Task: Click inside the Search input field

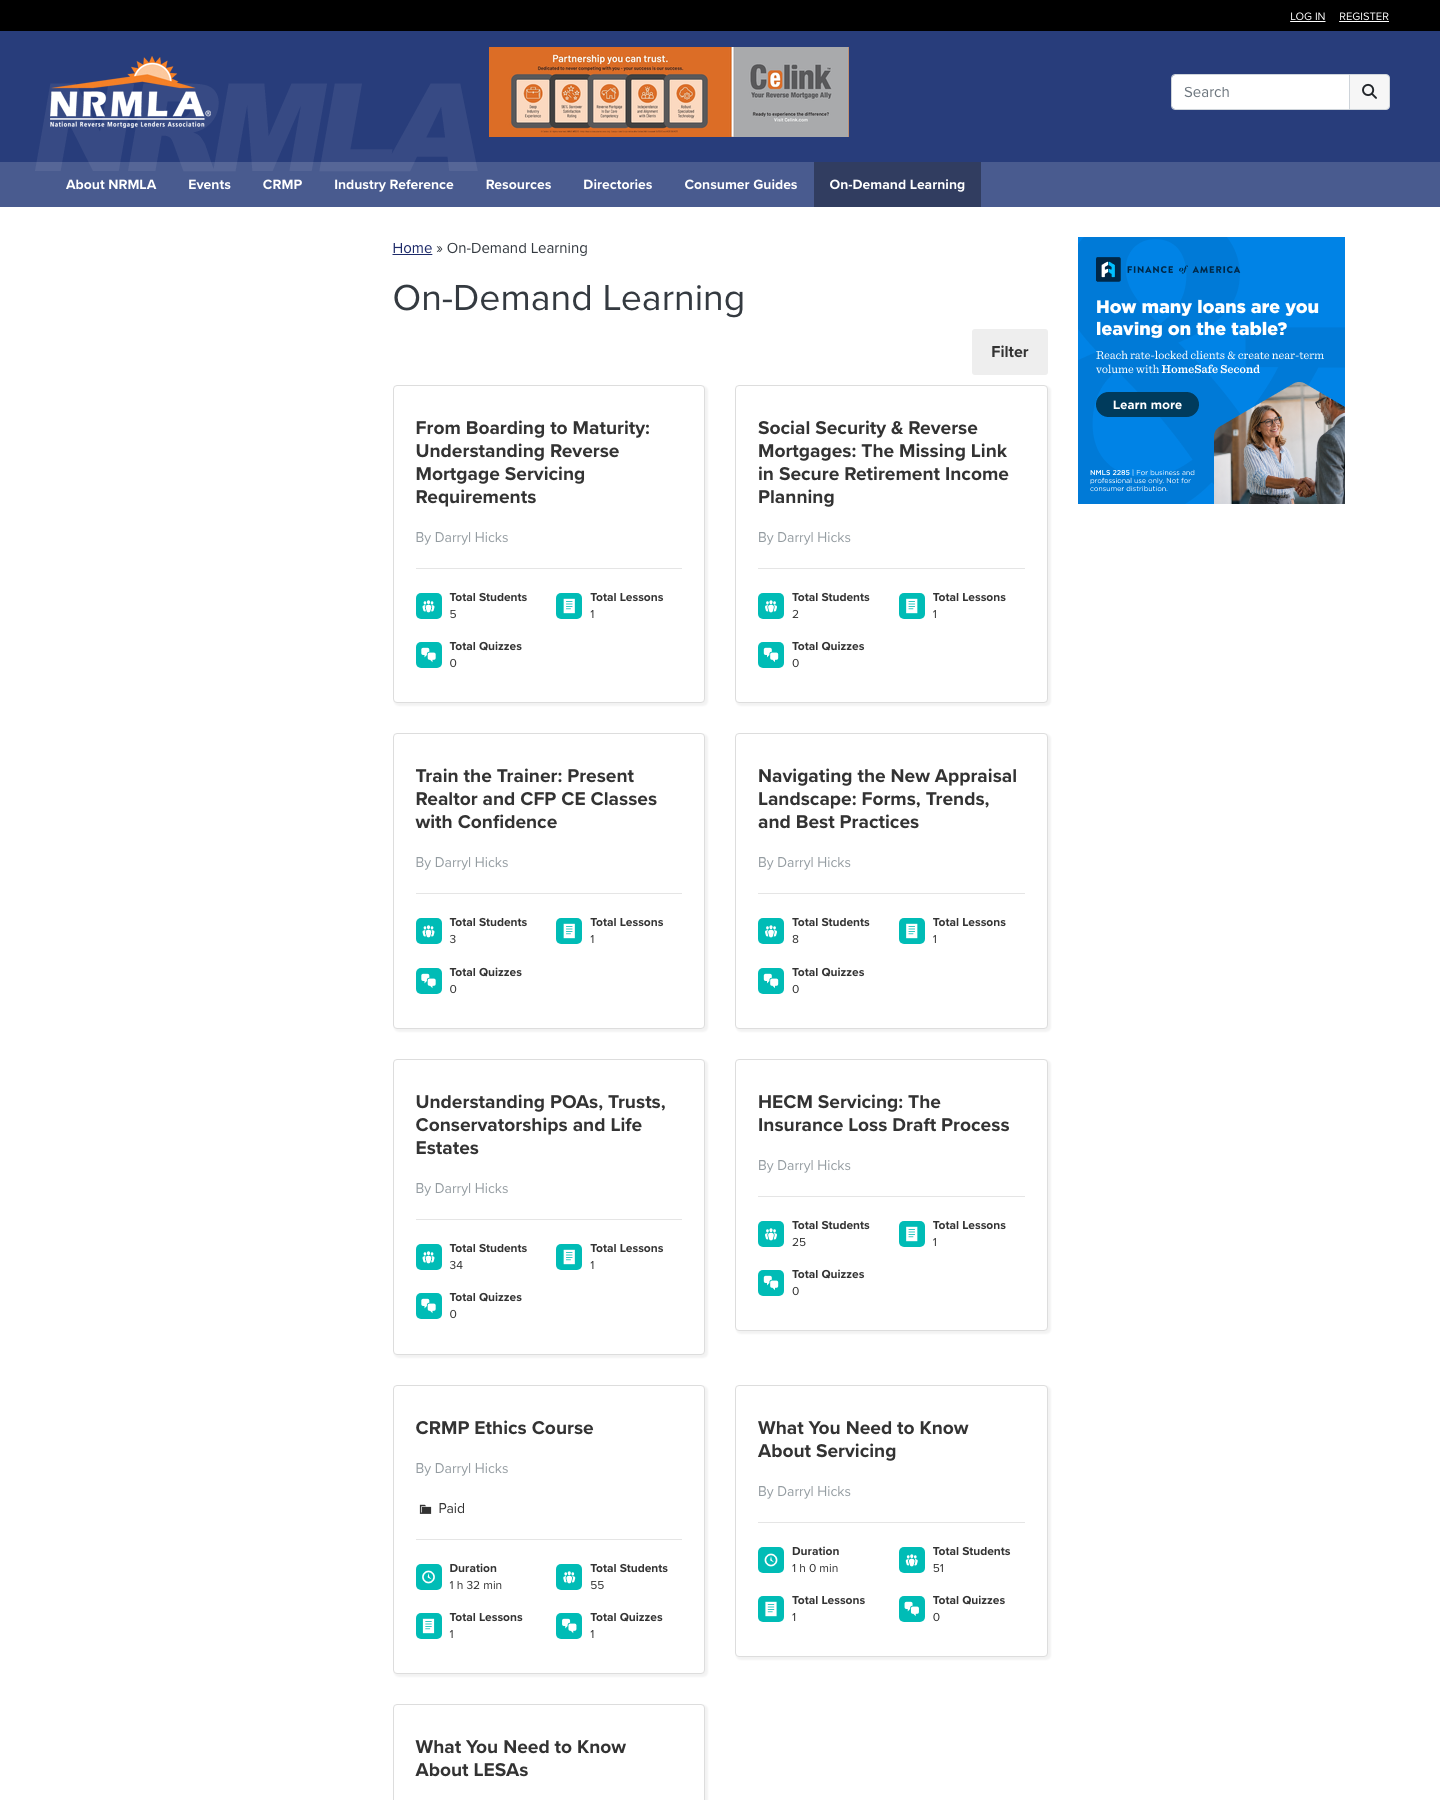Action: (x=1260, y=92)
